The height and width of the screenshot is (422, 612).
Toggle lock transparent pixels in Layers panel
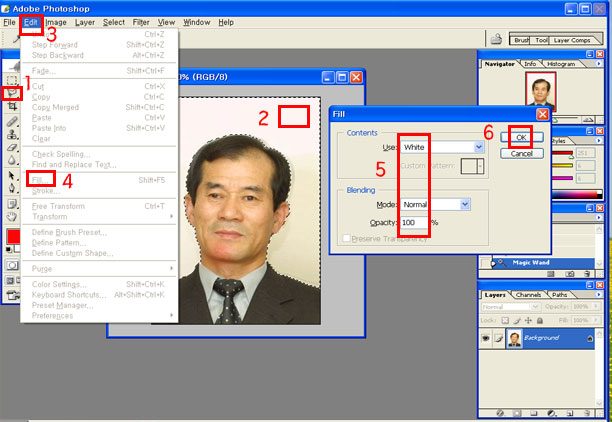505,321
